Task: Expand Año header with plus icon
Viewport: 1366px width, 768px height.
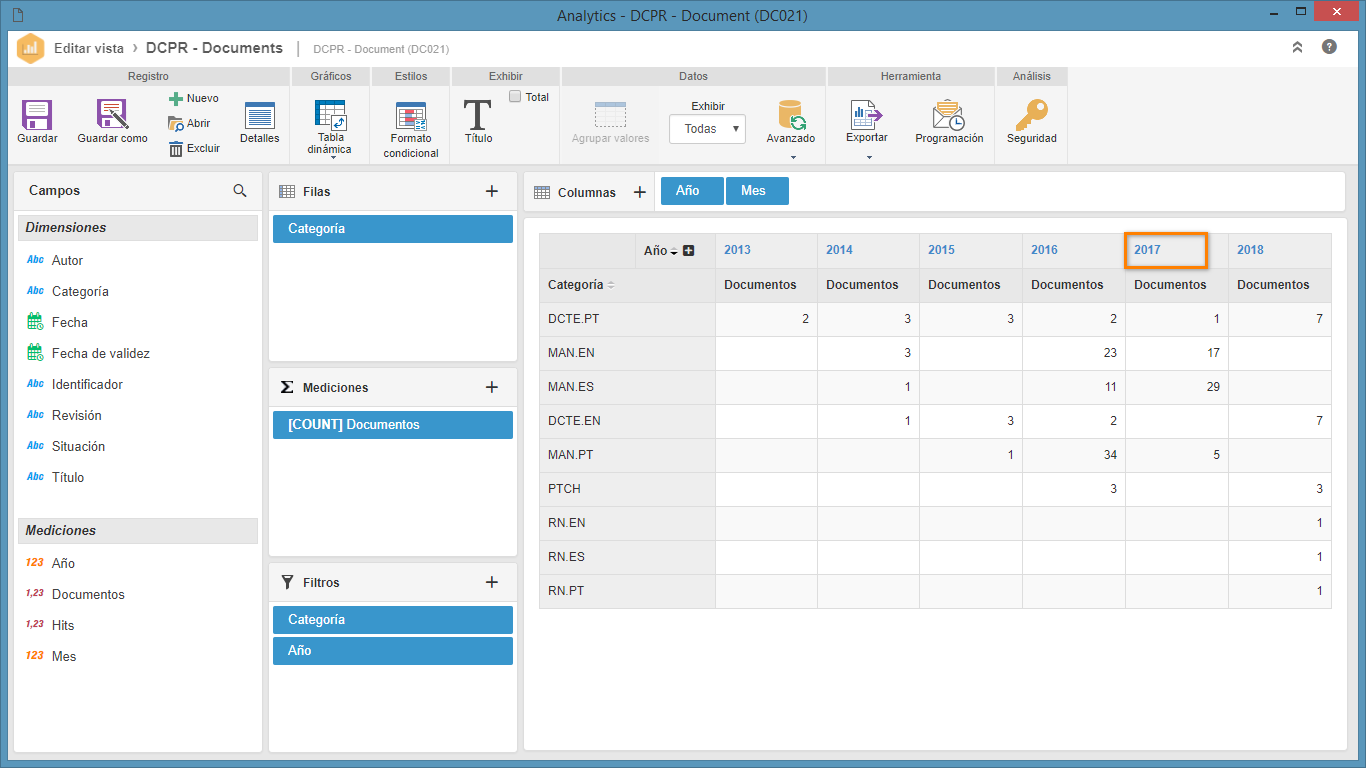Action: pyautogui.click(x=688, y=250)
